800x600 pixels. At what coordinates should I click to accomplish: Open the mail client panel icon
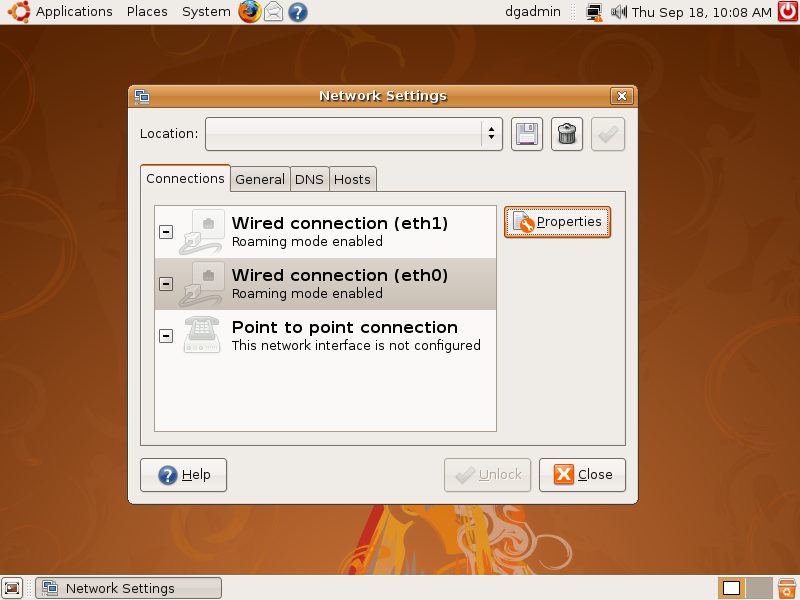coord(273,11)
